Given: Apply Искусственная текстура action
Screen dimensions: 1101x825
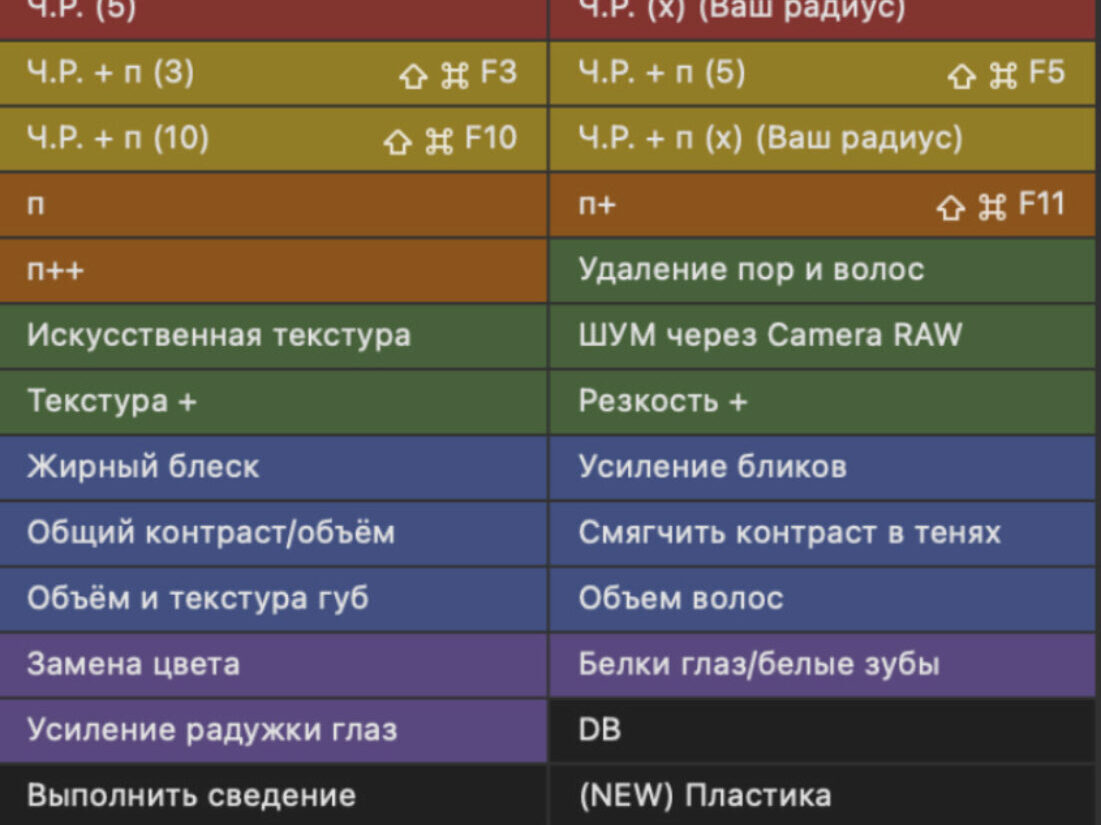Looking at the screenshot, I should [x=272, y=335].
